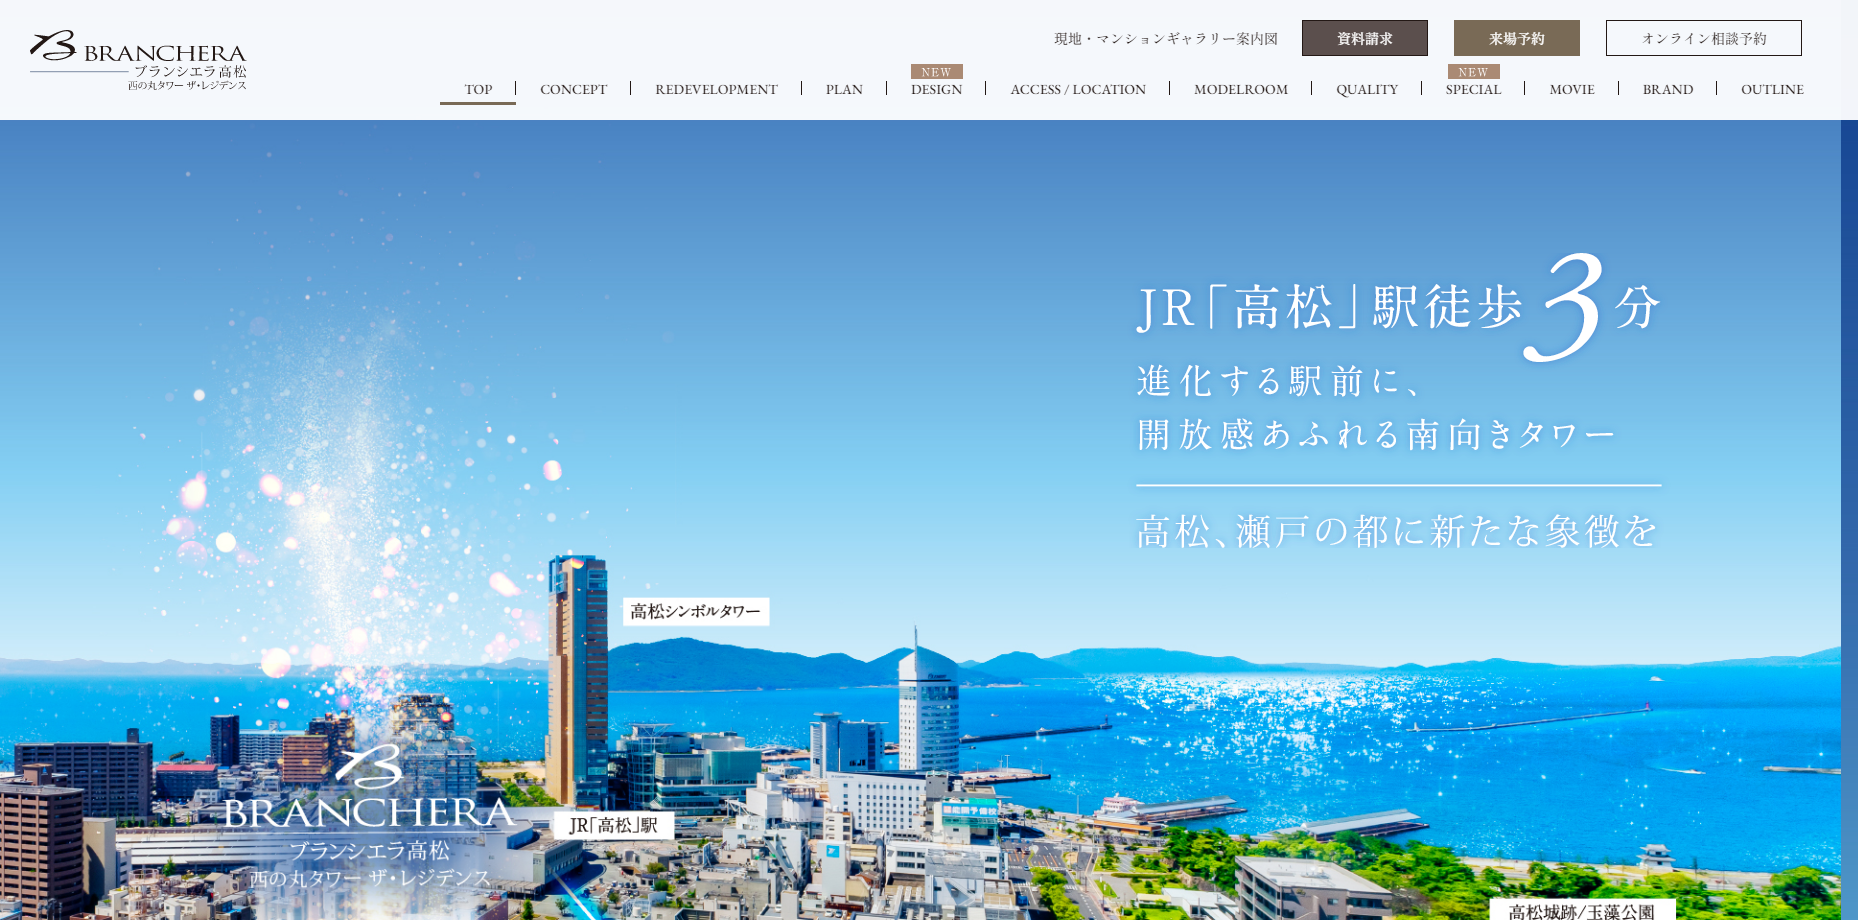Open the OUTLINE page
The image size is (1858, 920).
(x=1772, y=89)
